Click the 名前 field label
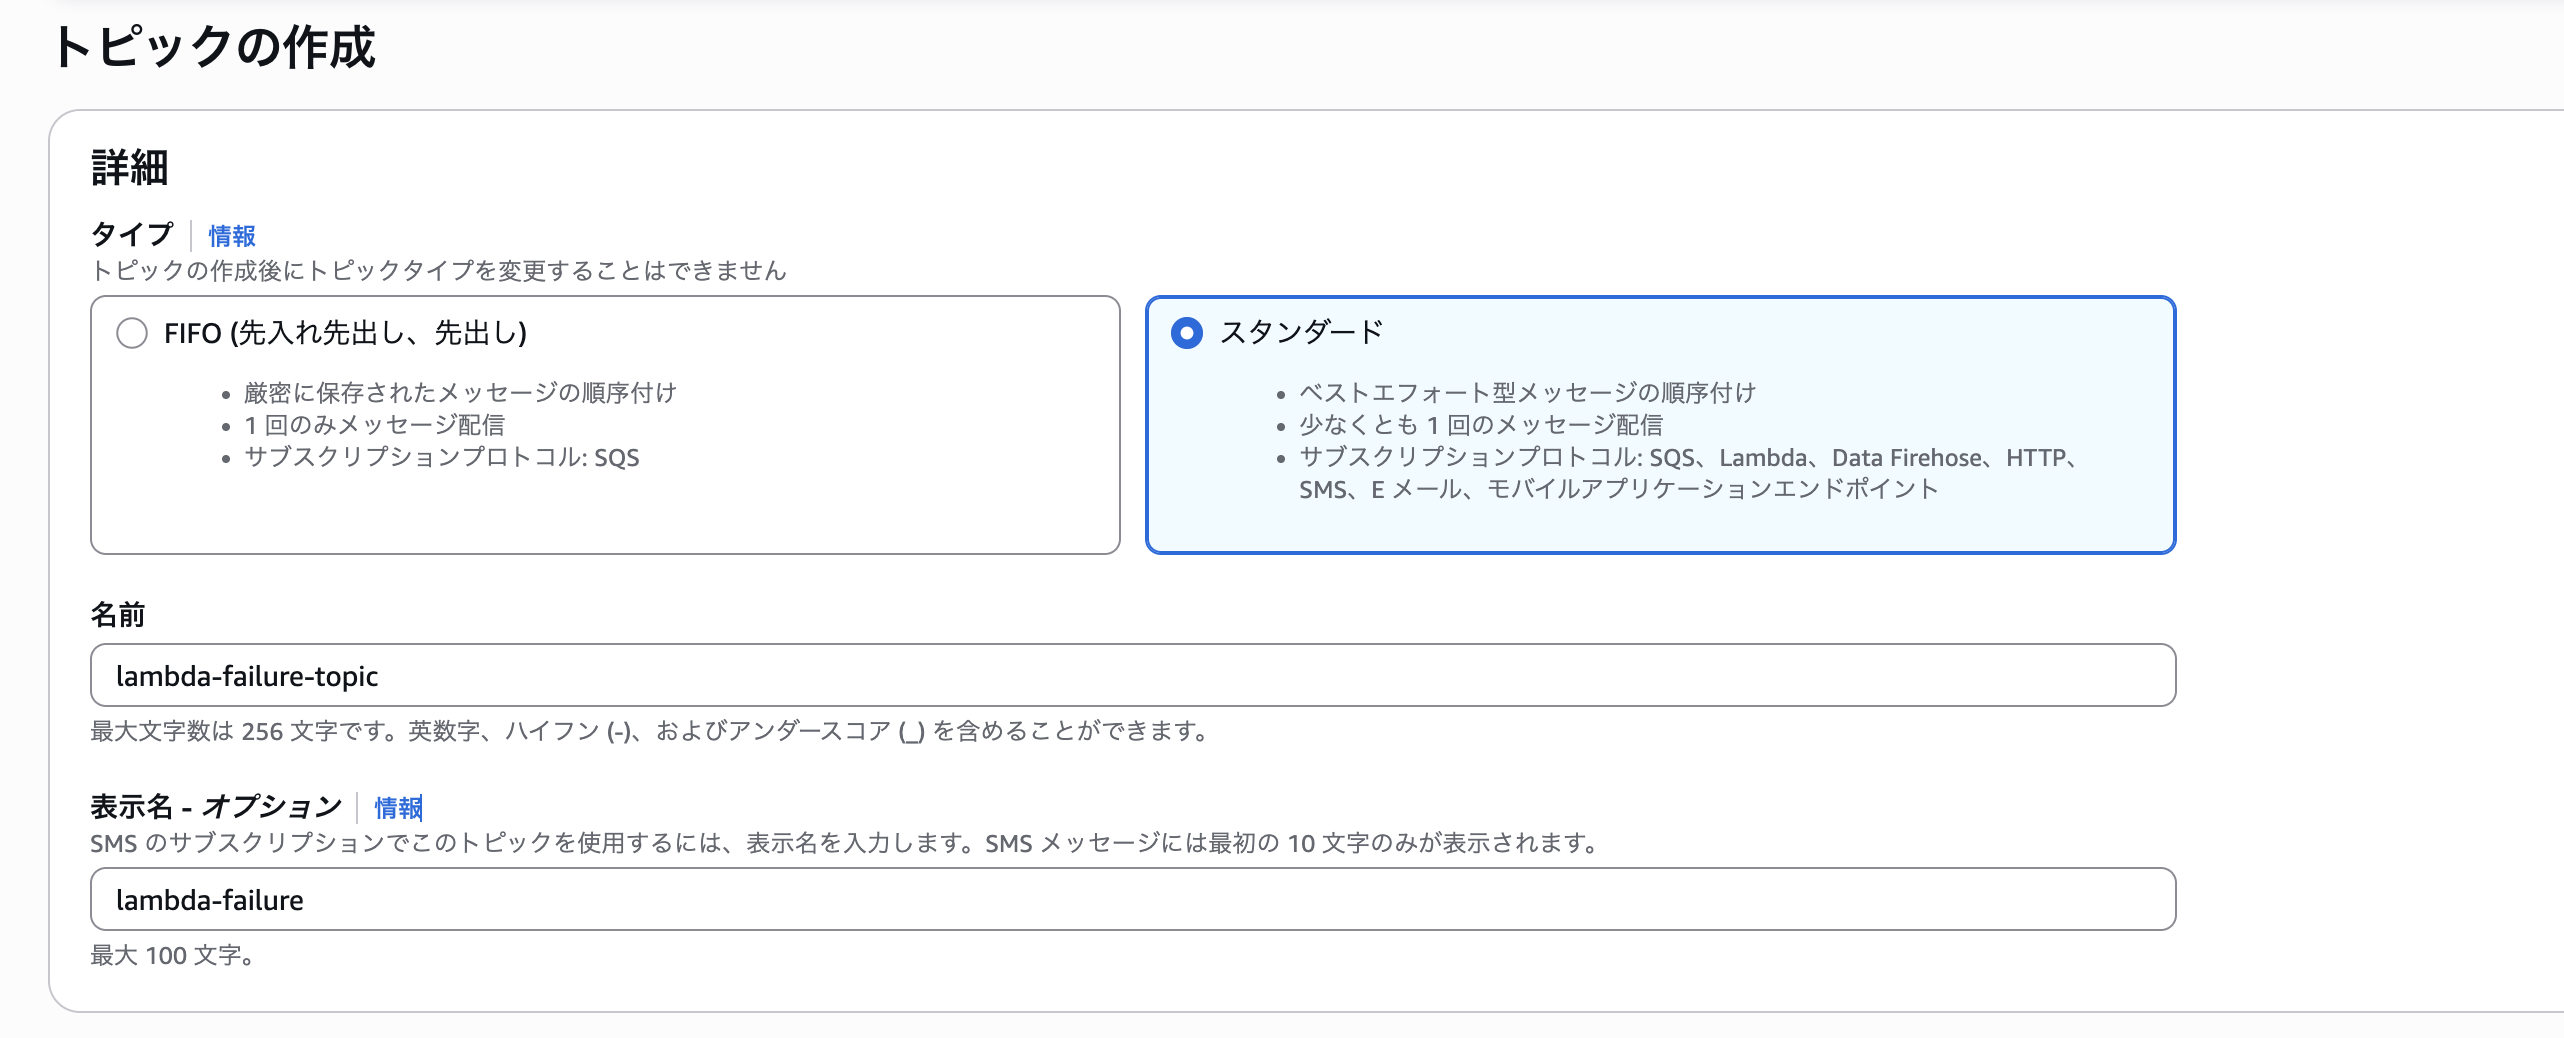Screen dimensions: 2564x1038 point(118,615)
